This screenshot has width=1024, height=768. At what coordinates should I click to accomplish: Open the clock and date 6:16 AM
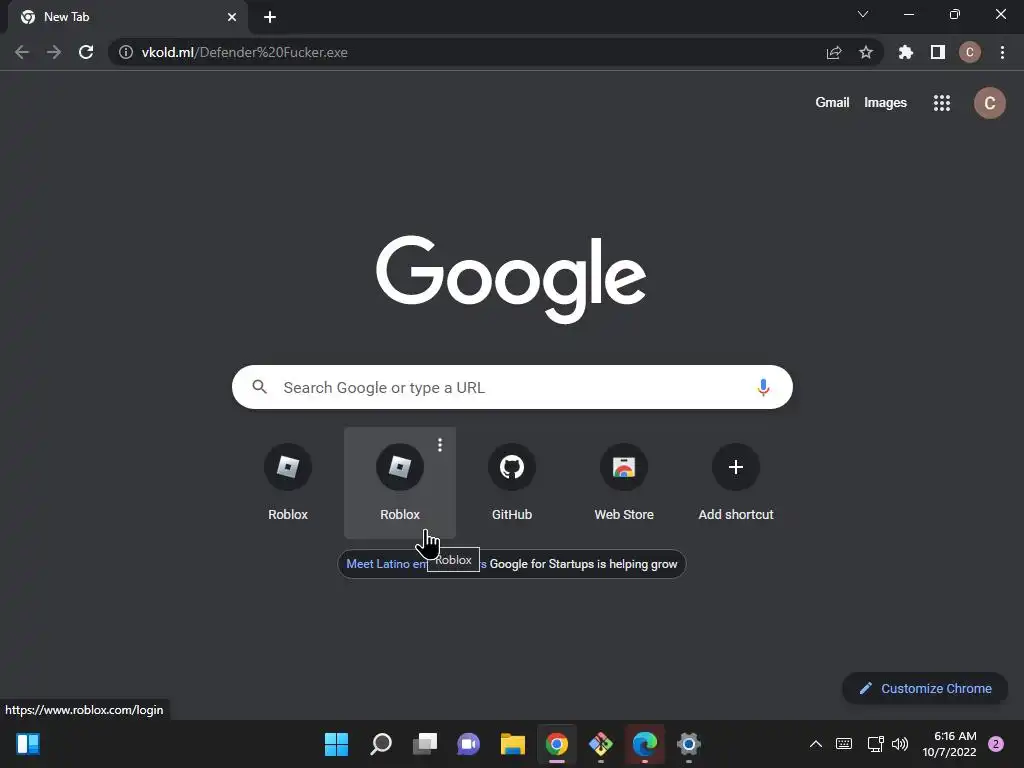949,744
